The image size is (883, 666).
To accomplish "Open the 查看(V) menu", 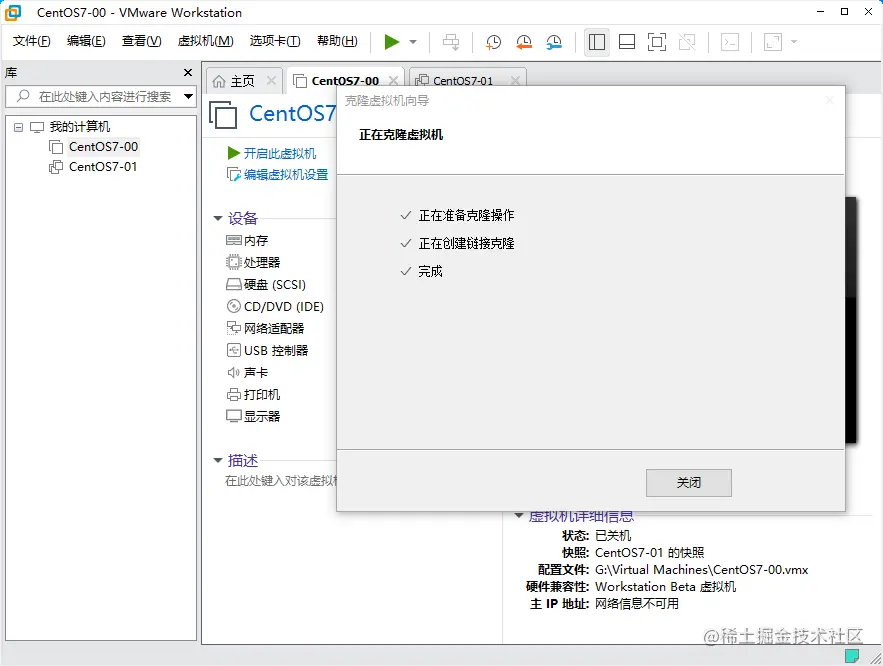I will (141, 41).
